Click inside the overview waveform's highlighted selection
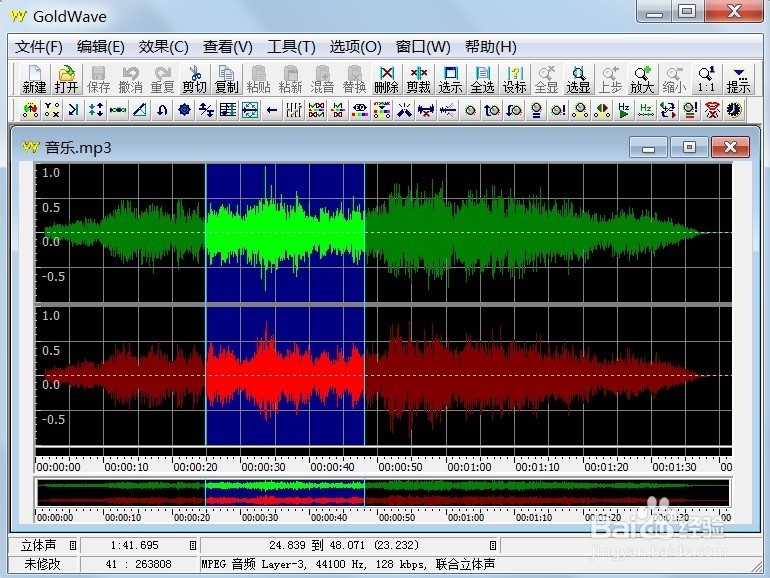Image resolution: width=770 pixels, height=578 pixels. tap(285, 493)
